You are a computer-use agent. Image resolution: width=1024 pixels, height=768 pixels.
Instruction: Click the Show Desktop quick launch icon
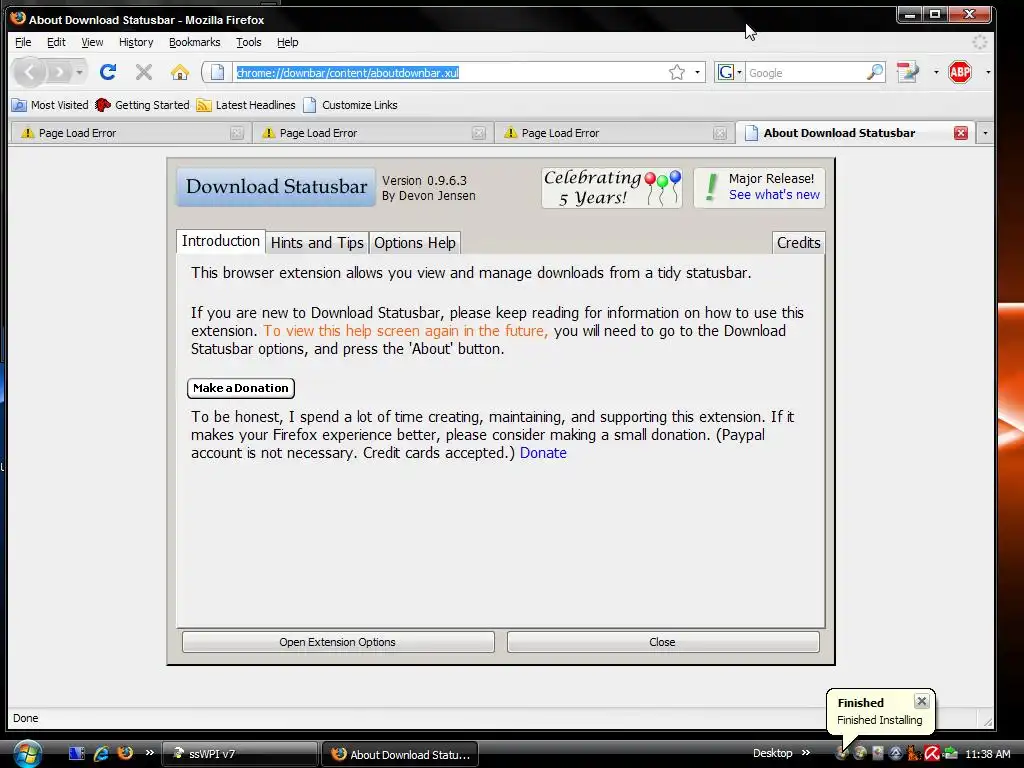point(76,754)
